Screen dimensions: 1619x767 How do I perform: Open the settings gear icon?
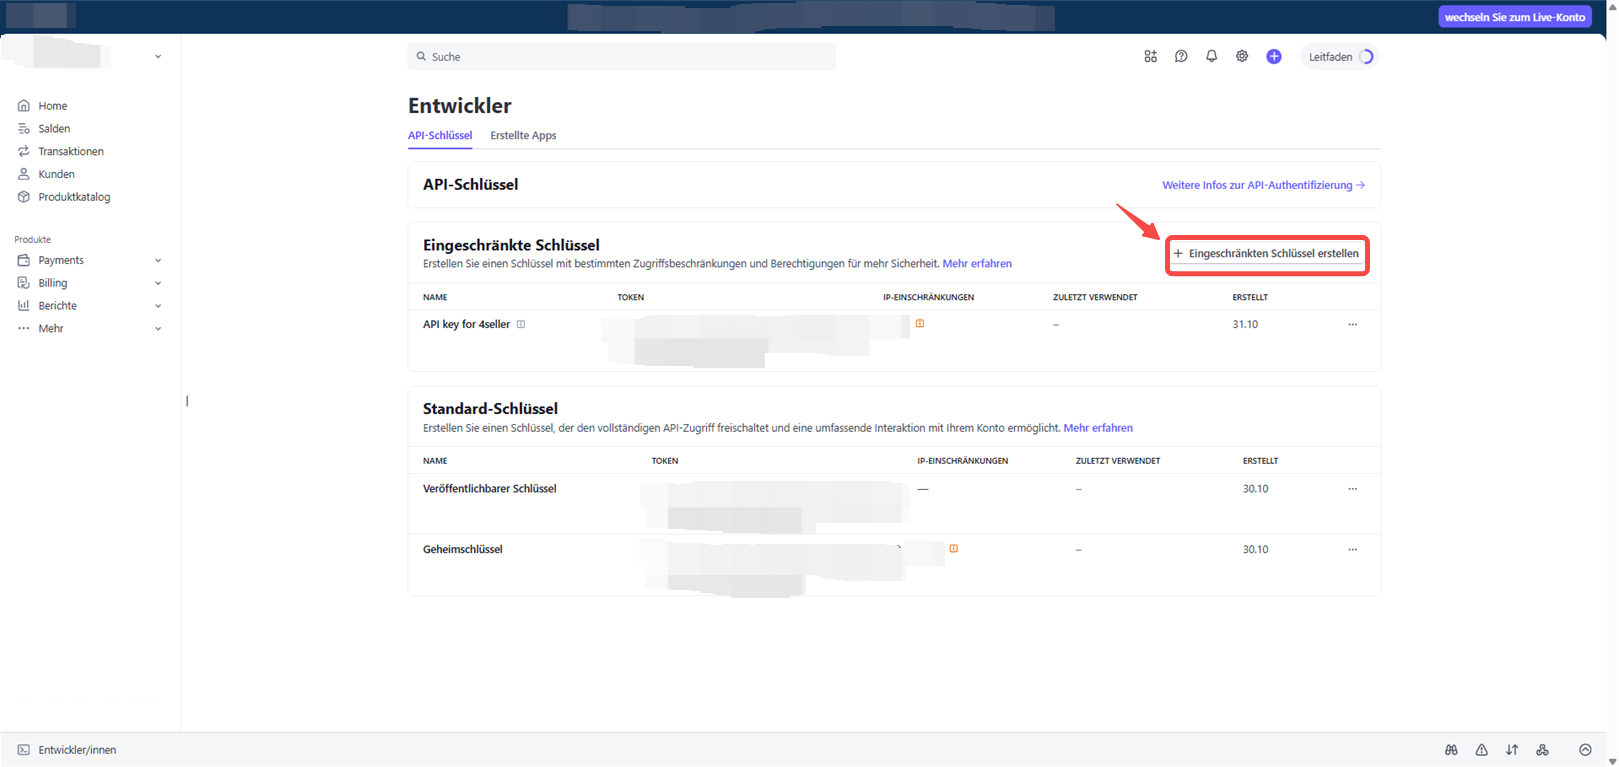point(1242,57)
